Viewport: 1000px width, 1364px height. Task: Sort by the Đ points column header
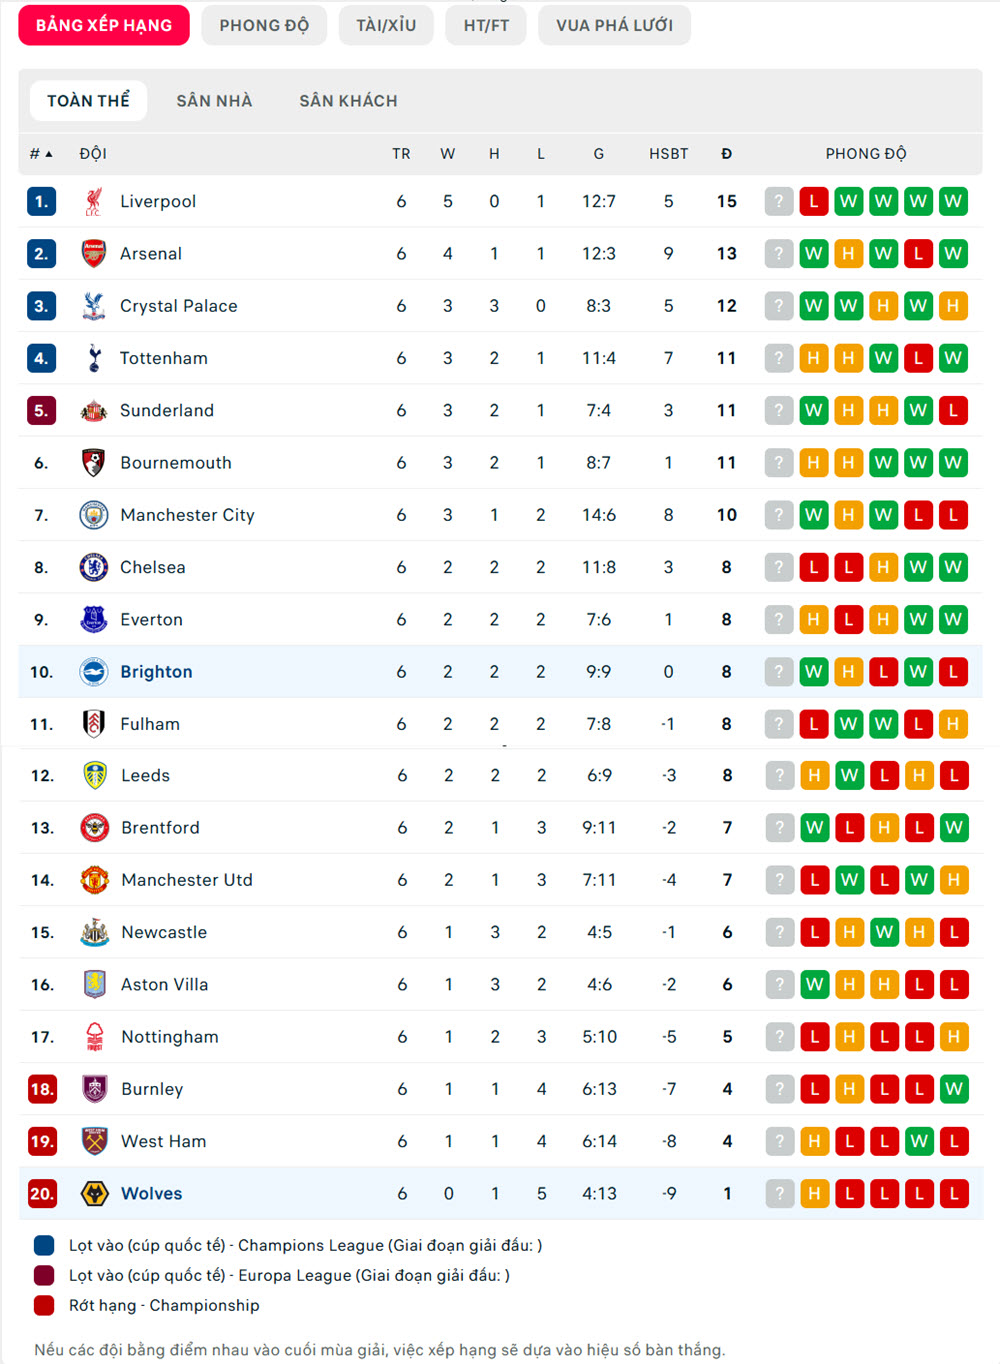click(726, 154)
